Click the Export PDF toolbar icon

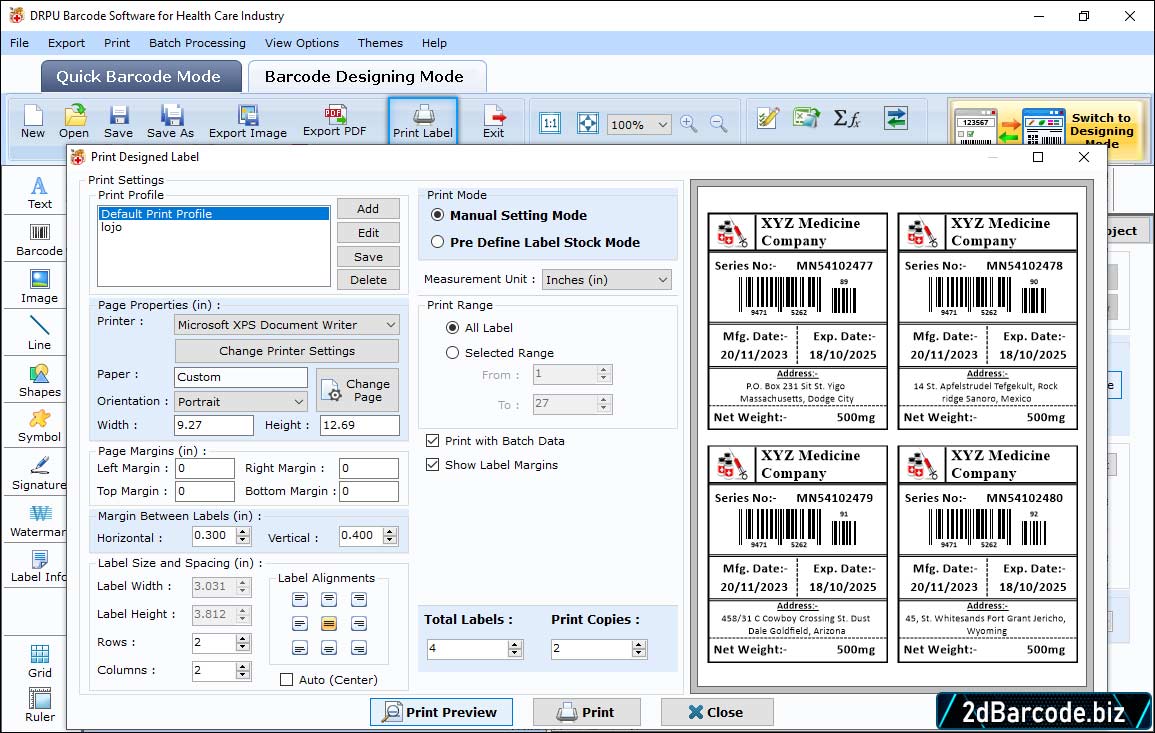(x=334, y=120)
